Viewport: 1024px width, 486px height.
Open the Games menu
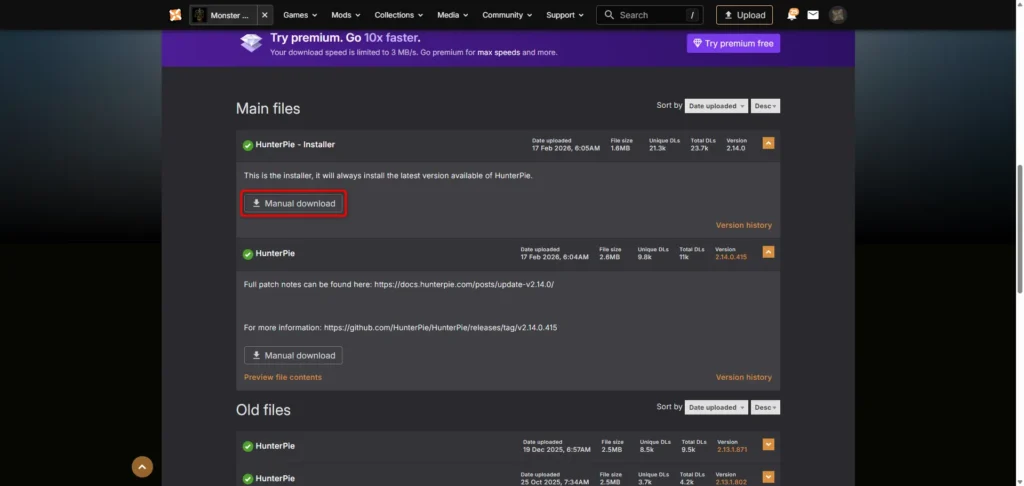pyautogui.click(x=300, y=15)
